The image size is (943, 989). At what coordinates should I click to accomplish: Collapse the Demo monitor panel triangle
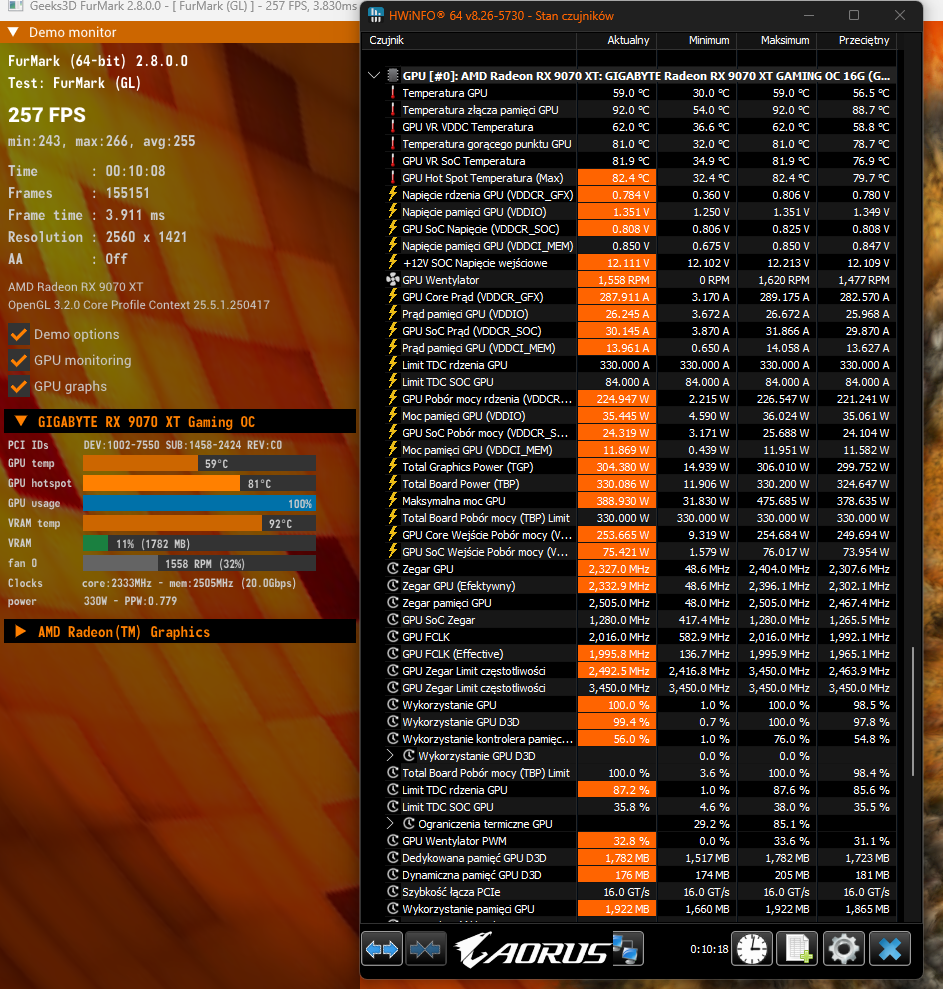tap(13, 32)
